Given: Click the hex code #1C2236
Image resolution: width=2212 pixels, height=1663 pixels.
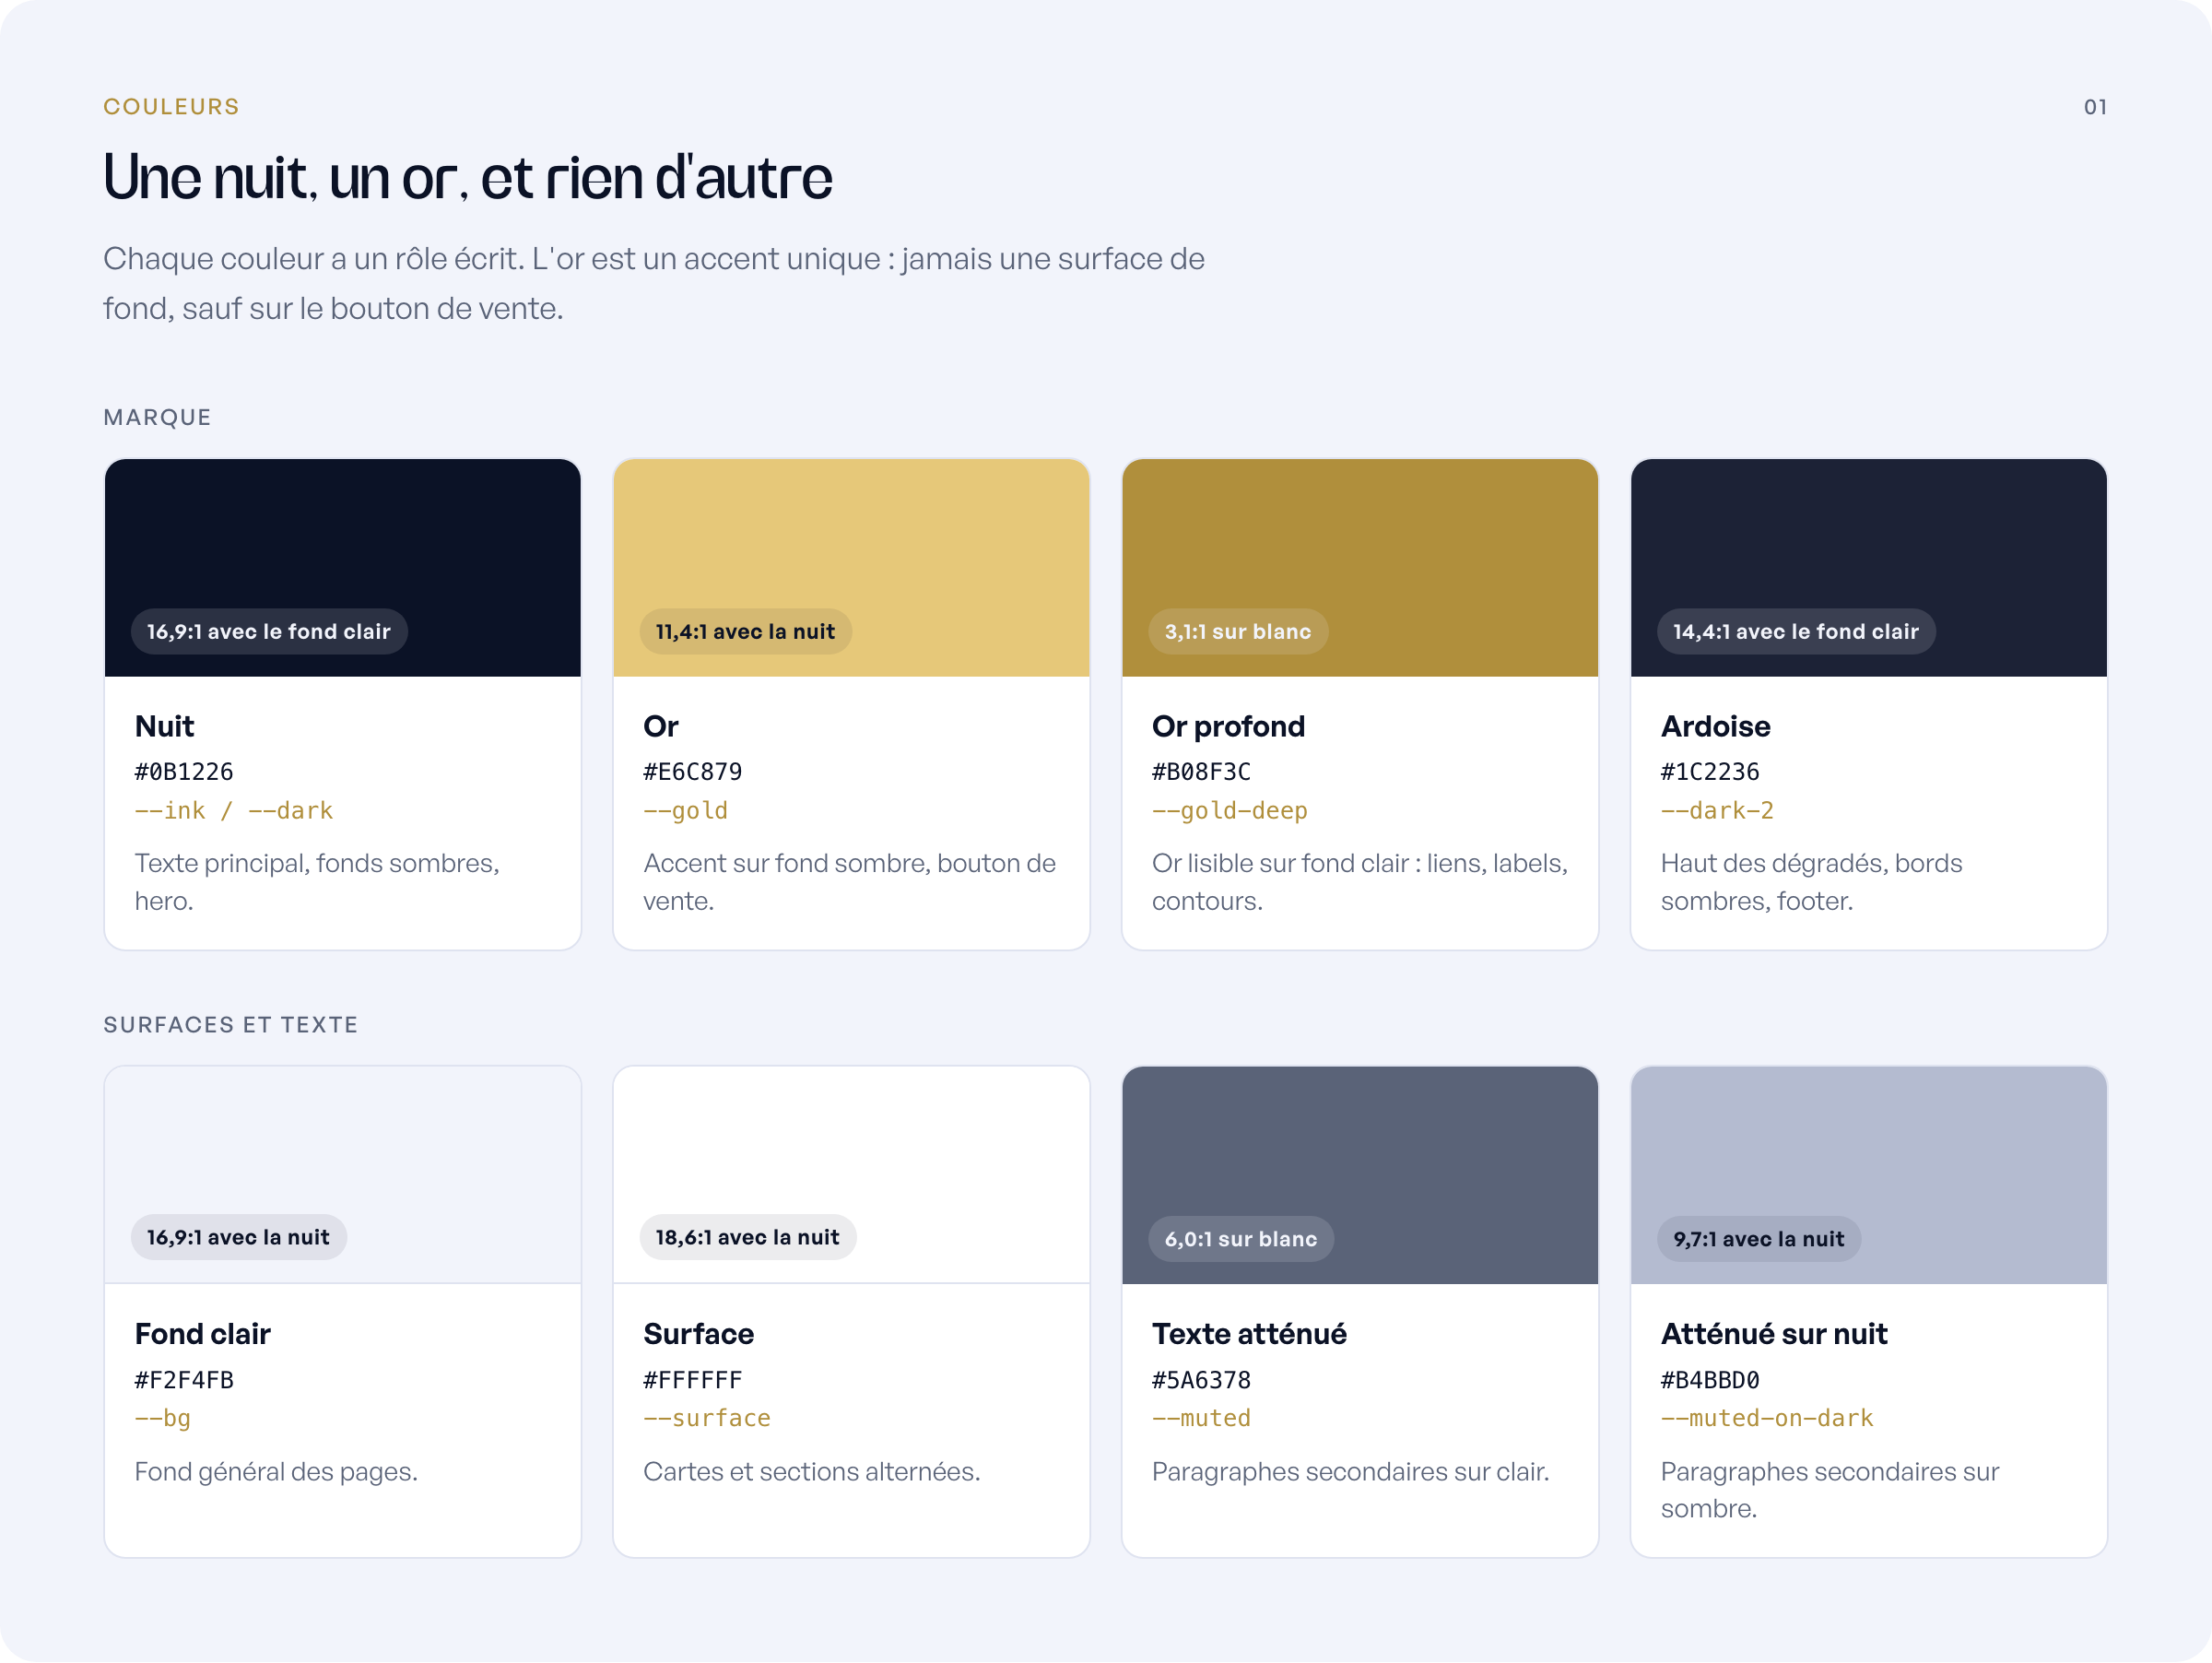Looking at the screenshot, I should pos(1710,771).
